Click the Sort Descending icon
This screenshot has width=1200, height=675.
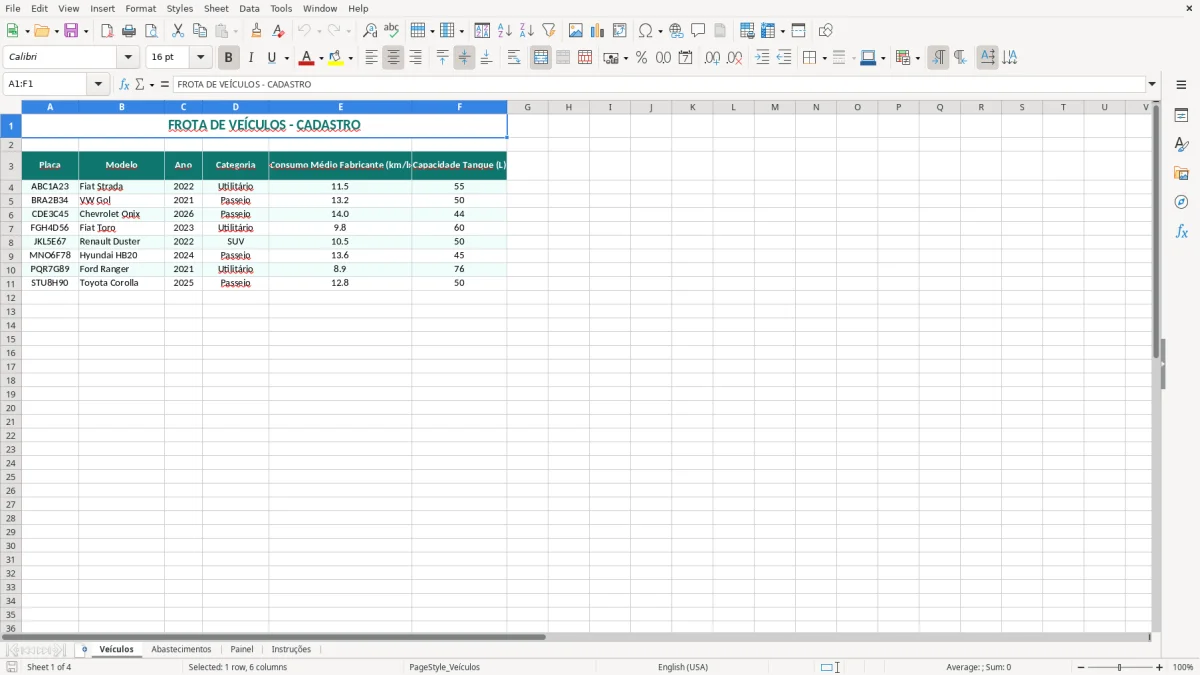click(x=527, y=31)
